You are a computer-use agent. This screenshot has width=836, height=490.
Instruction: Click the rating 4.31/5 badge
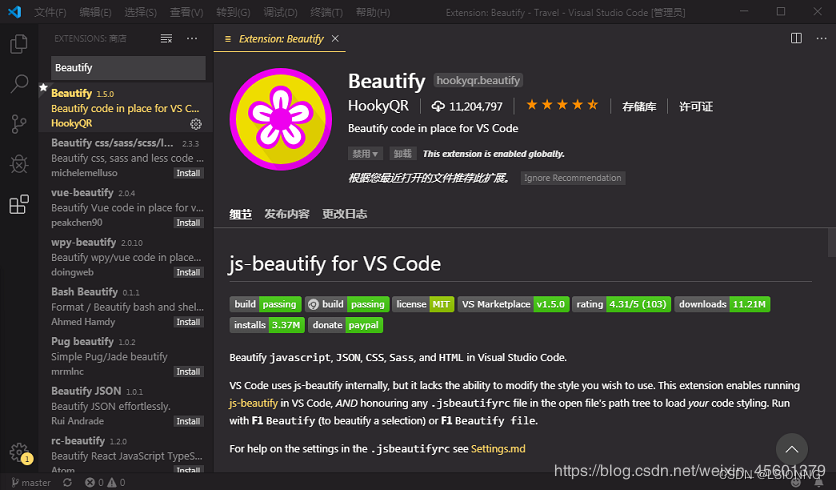(x=622, y=304)
